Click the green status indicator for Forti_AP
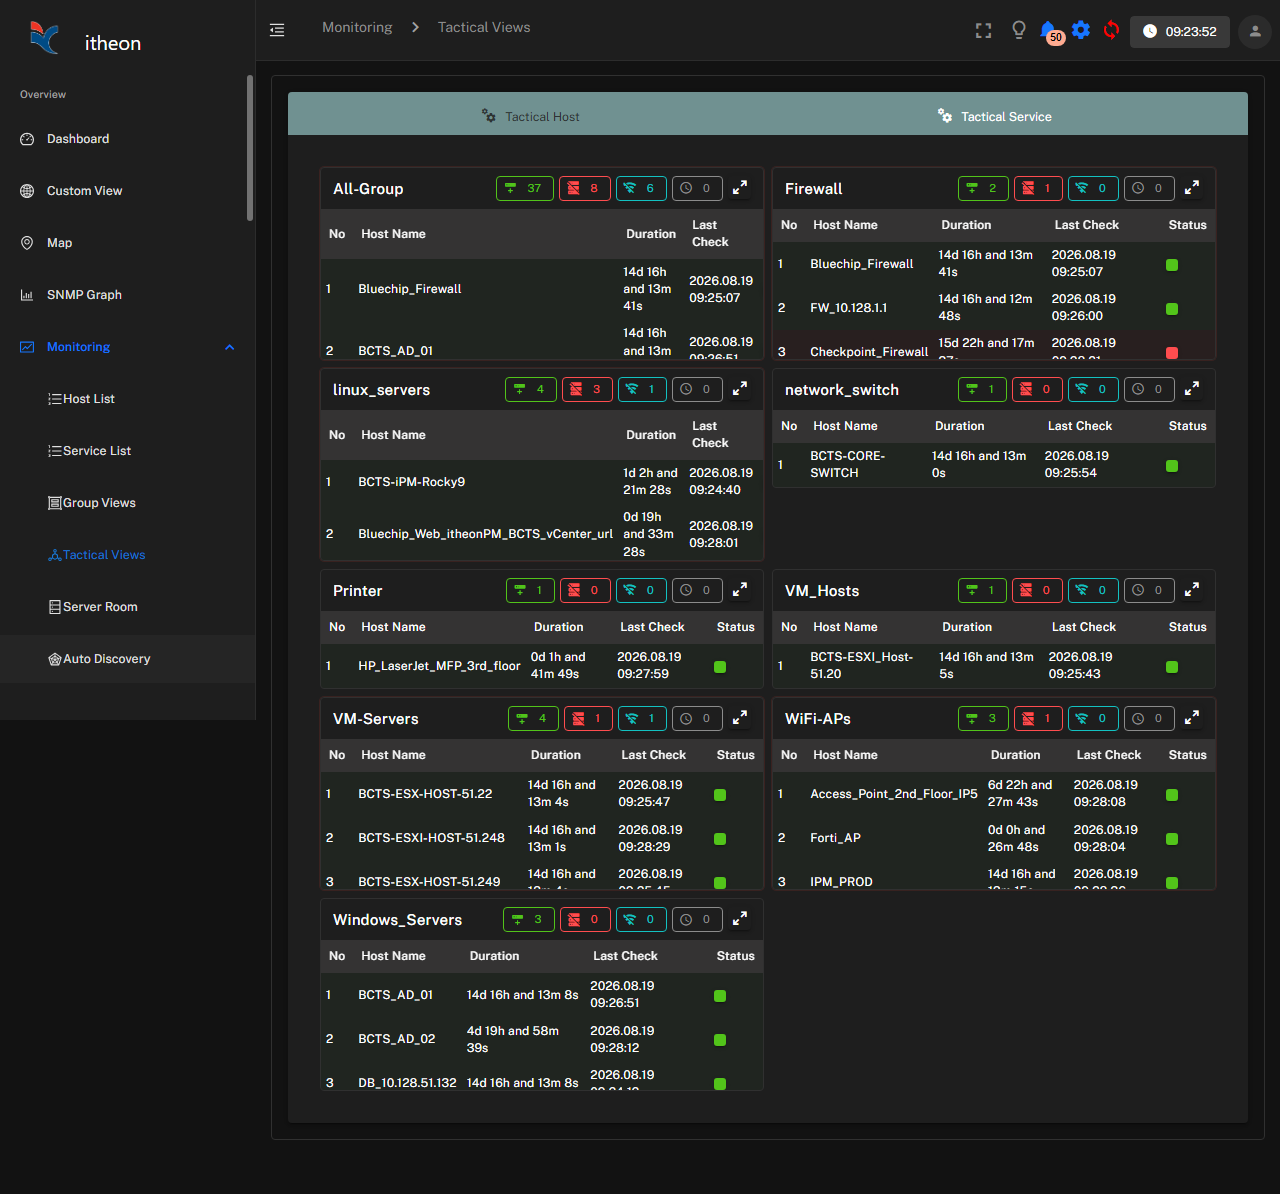Viewport: 1280px width, 1194px height. tap(1172, 839)
